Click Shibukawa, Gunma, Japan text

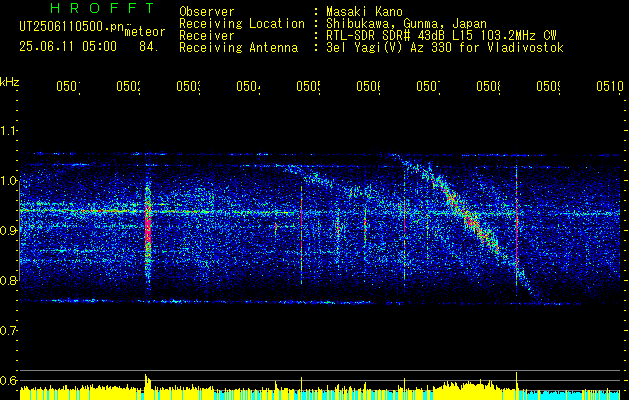click(406, 24)
